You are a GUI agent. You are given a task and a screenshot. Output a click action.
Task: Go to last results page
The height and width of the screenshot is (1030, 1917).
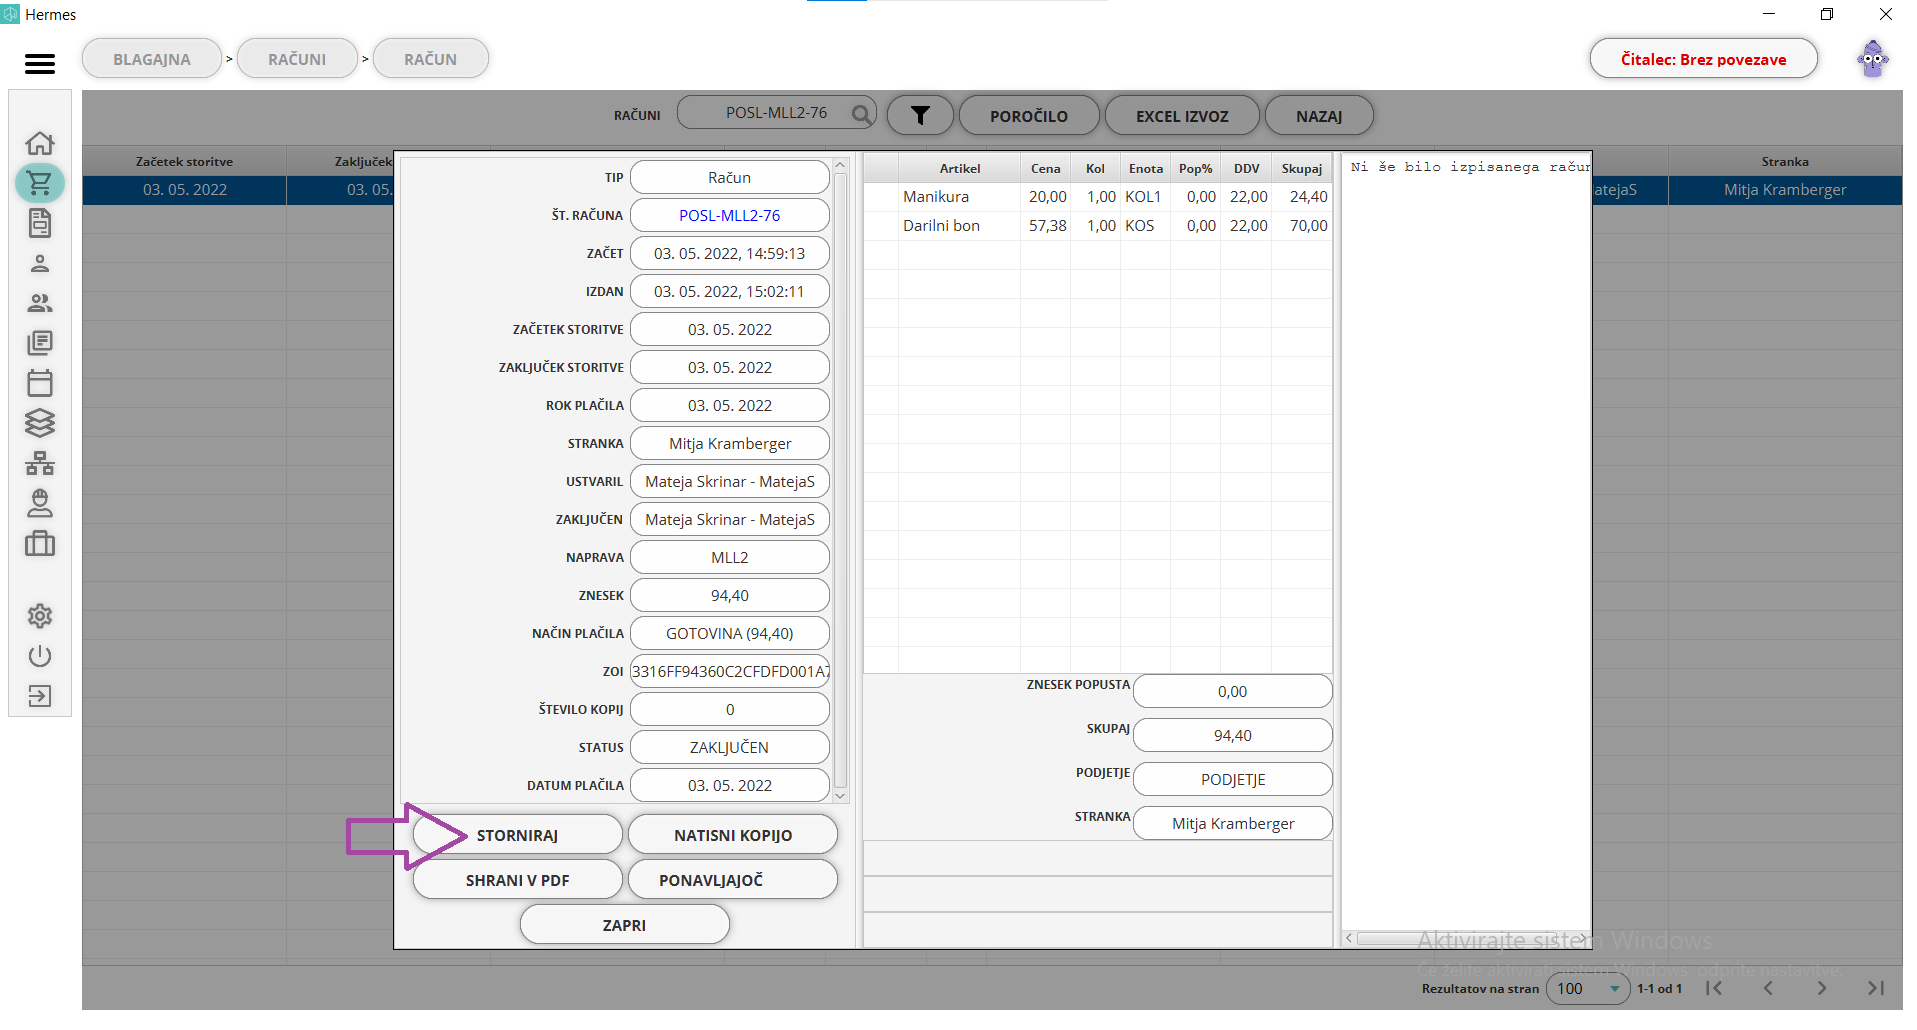1876,988
